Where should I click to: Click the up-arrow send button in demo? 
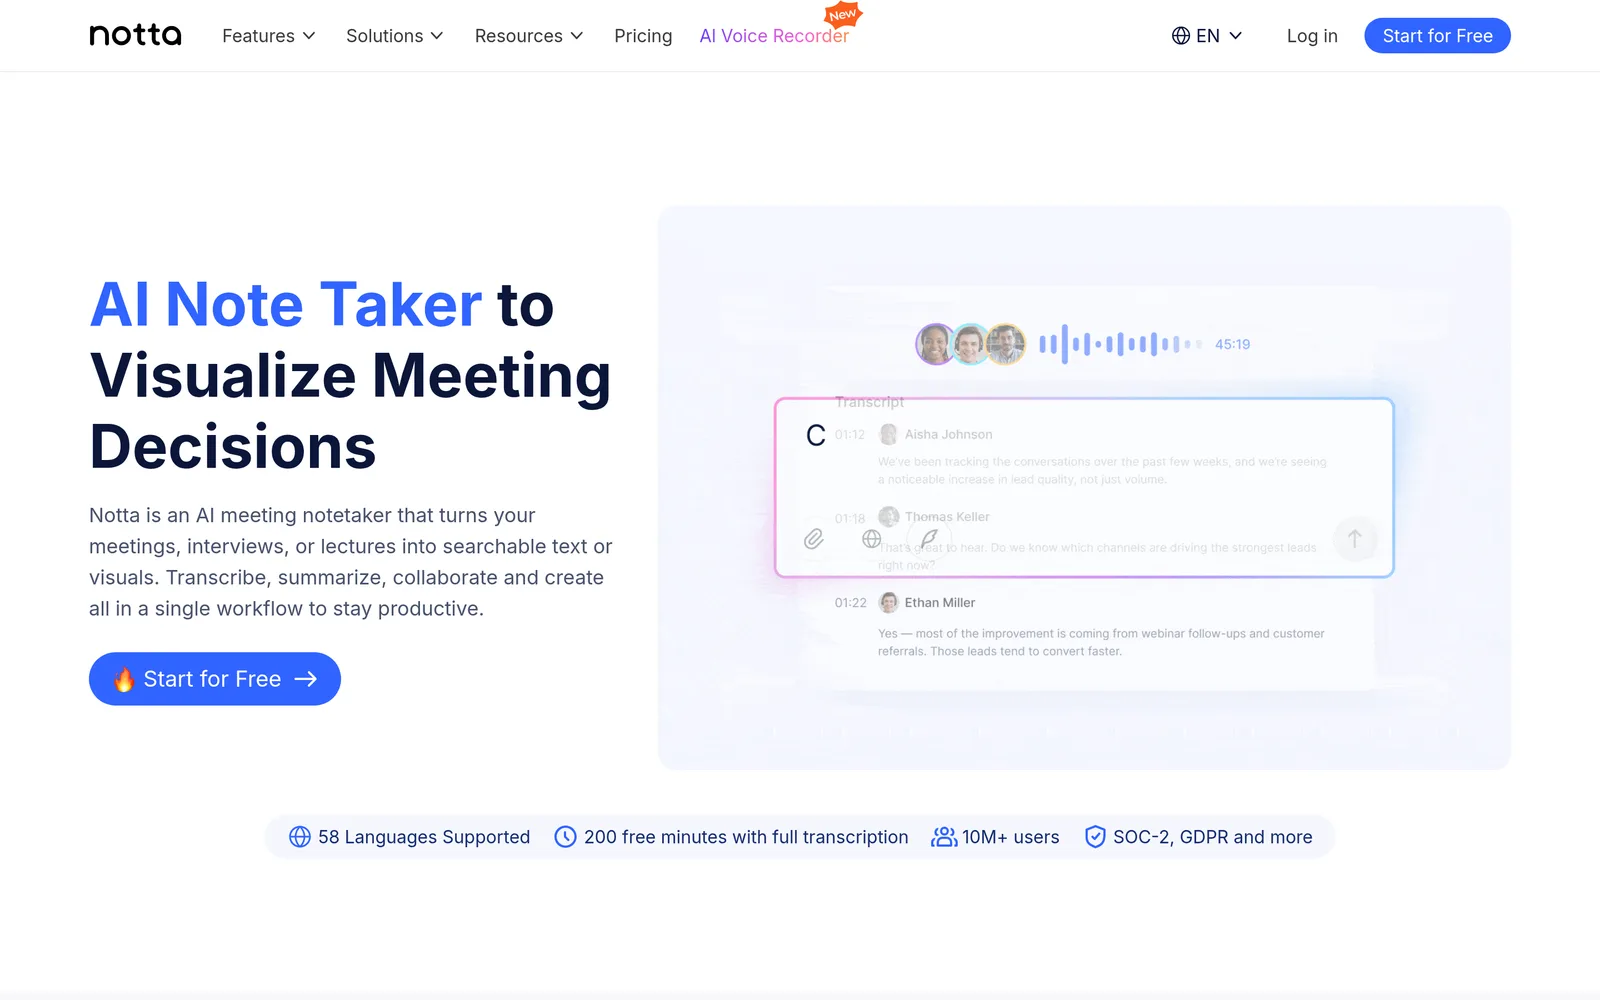click(x=1355, y=539)
